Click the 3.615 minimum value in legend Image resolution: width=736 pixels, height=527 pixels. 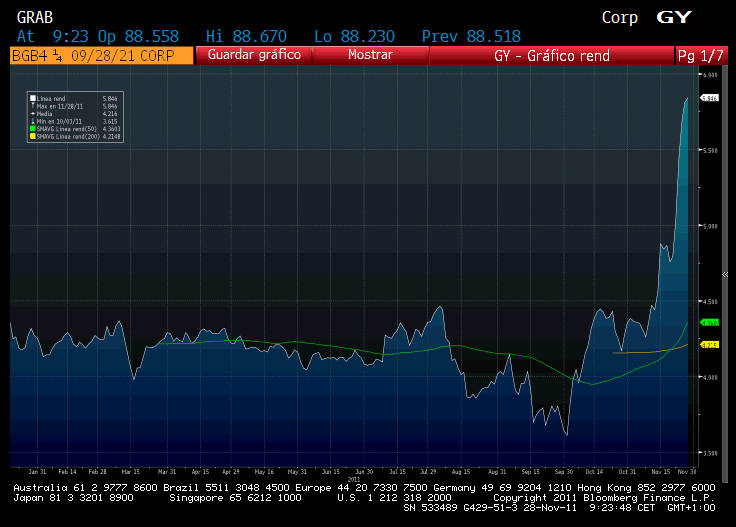[110, 121]
